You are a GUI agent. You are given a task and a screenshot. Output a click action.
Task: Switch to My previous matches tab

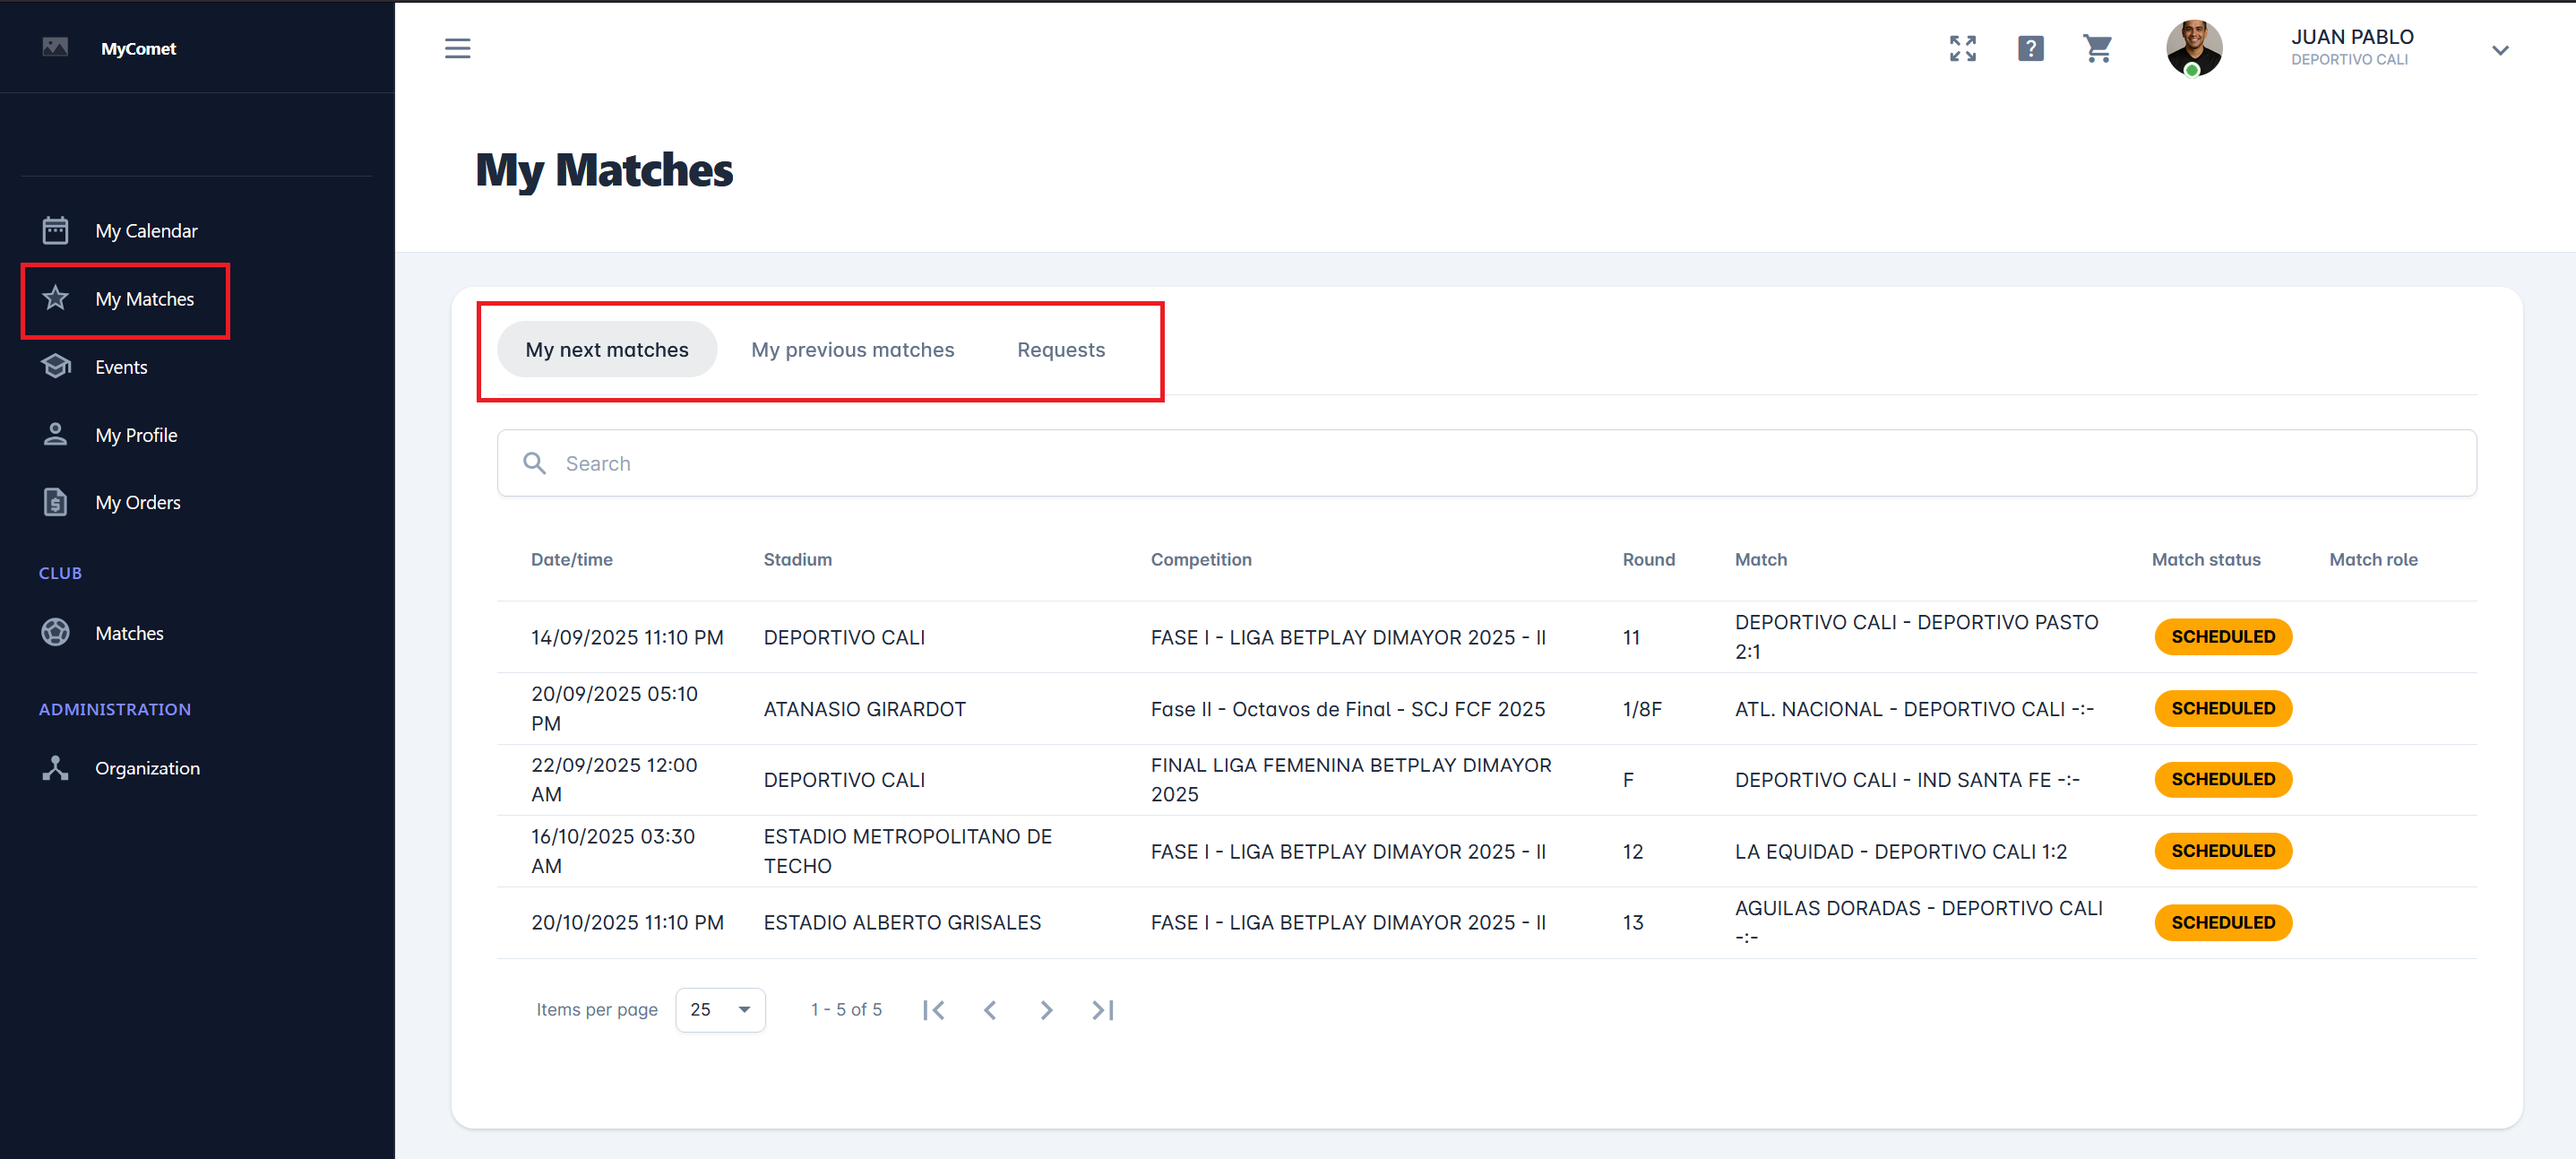852,350
